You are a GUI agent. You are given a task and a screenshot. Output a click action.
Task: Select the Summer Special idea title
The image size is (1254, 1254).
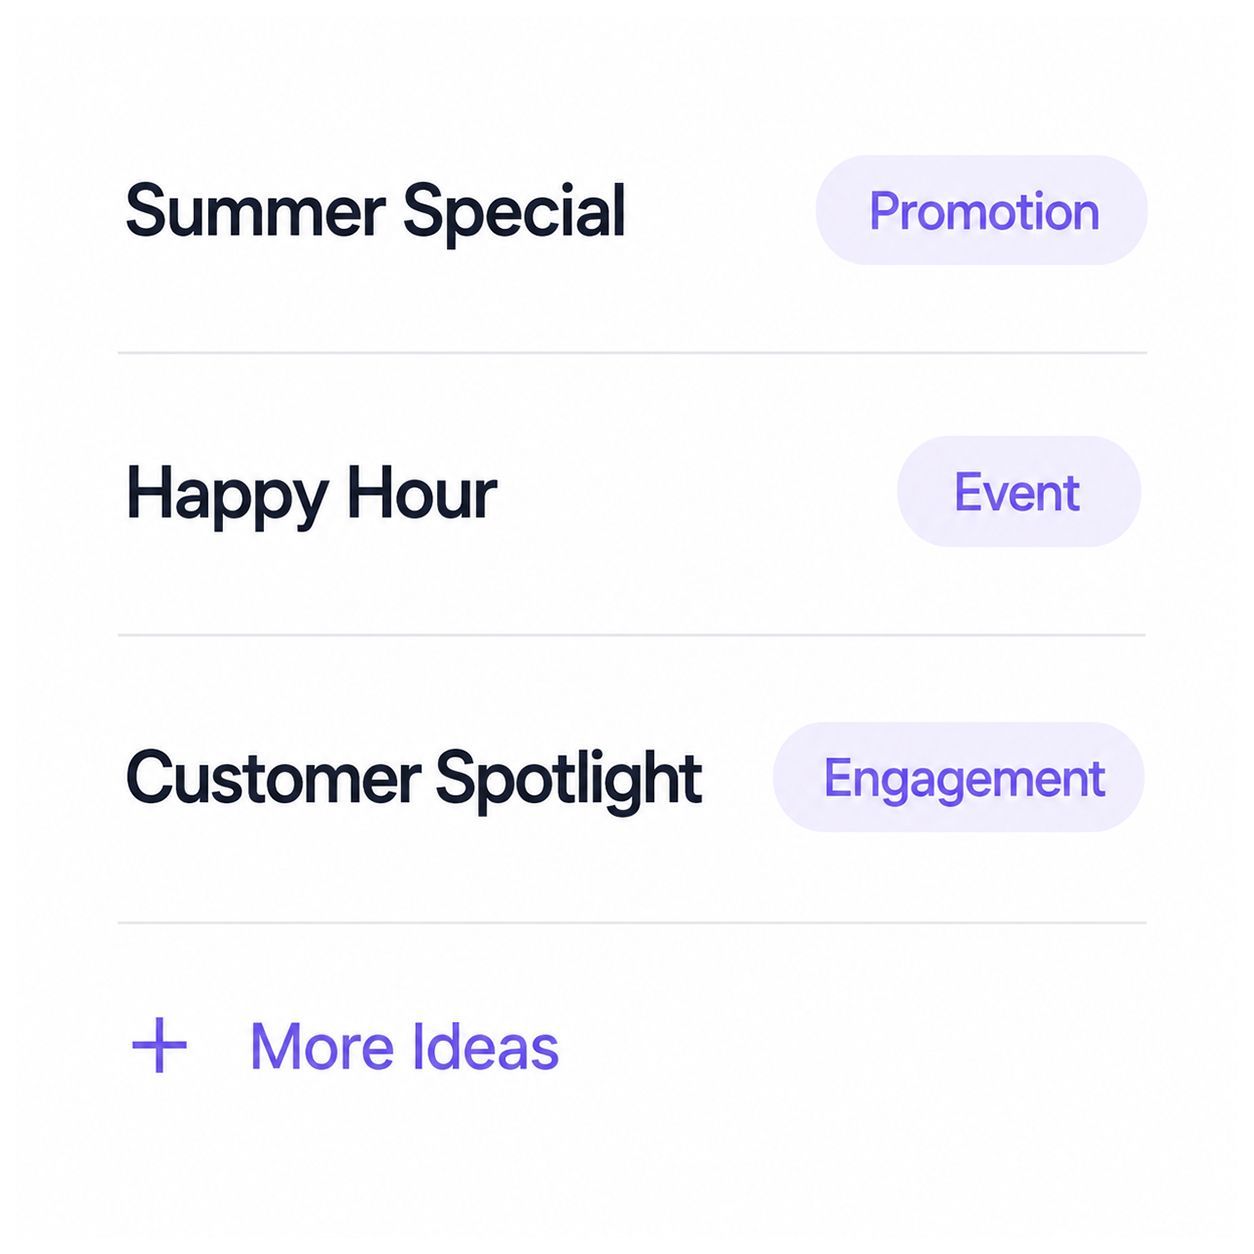click(375, 212)
